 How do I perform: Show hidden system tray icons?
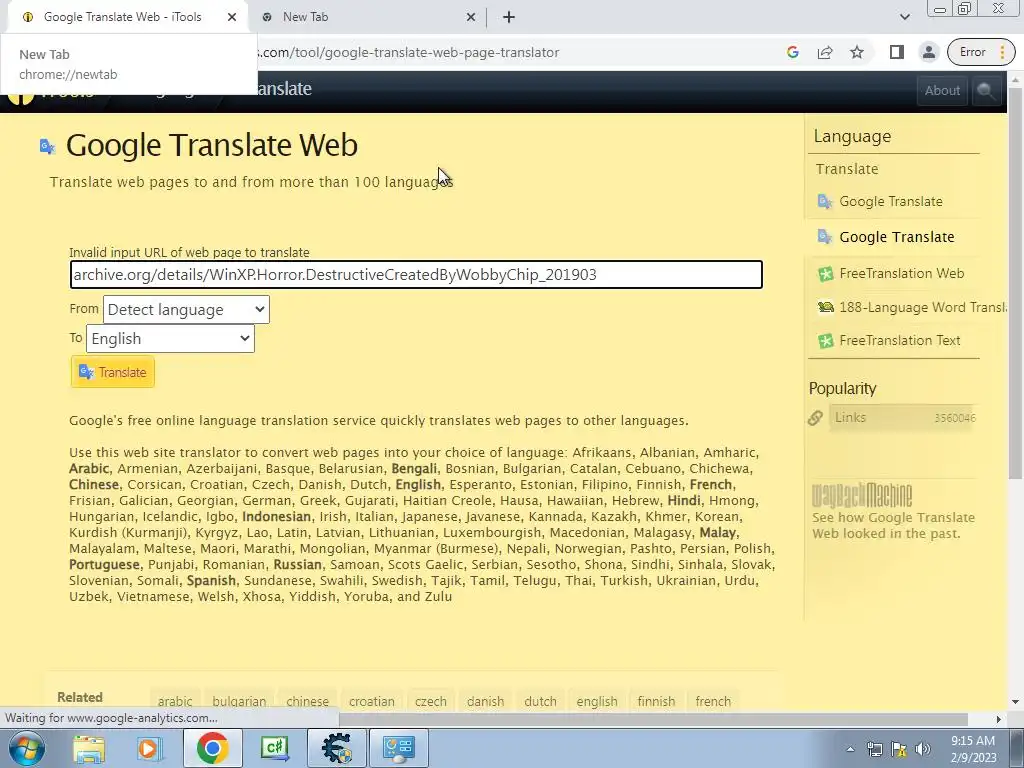click(850, 750)
